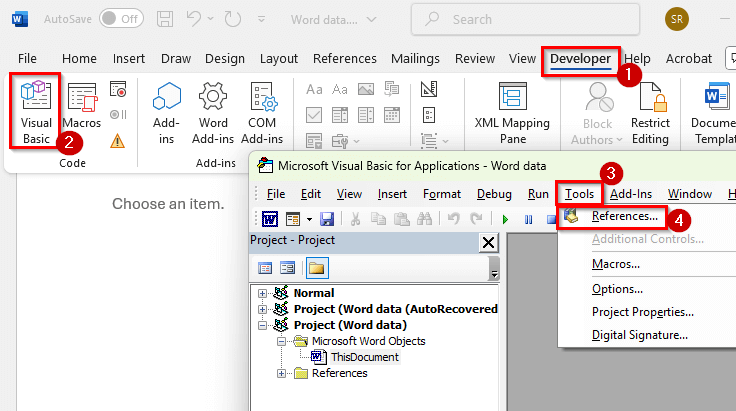This screenshot has height=411, width=736.
Task: Undo last action in Word
Action: 193,19
